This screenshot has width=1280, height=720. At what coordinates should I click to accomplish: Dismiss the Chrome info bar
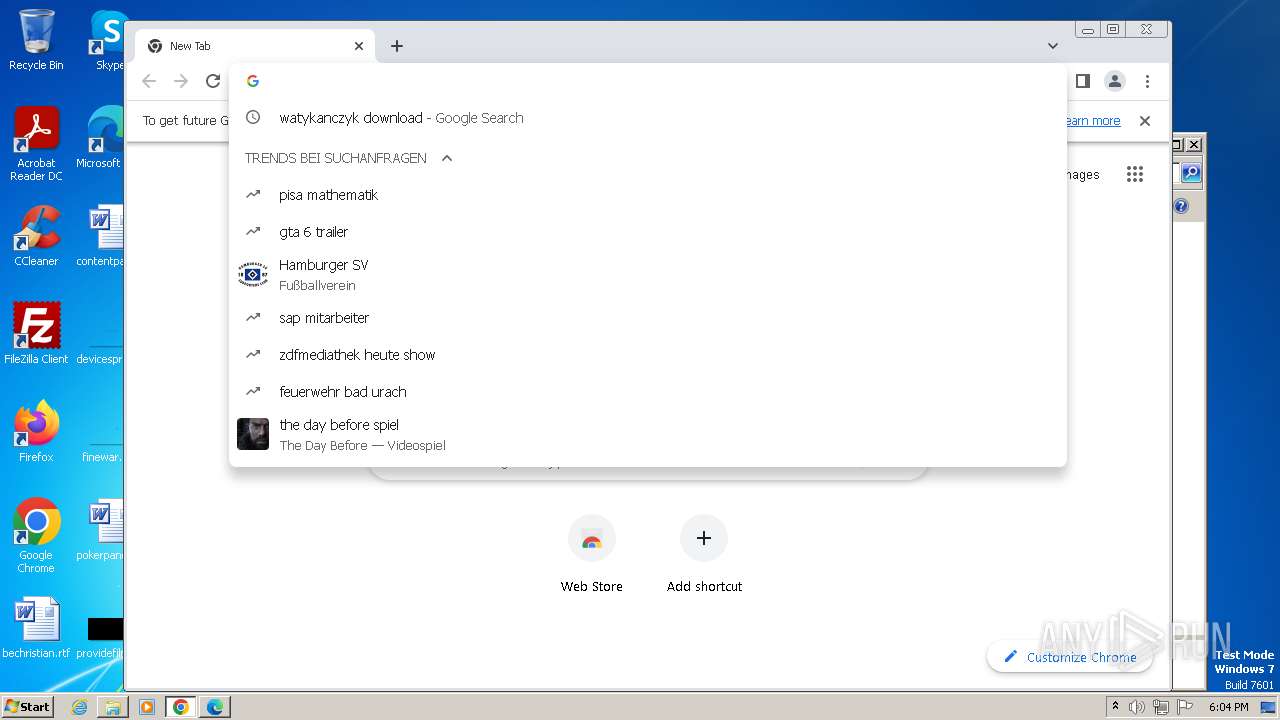pos(1145,121)
